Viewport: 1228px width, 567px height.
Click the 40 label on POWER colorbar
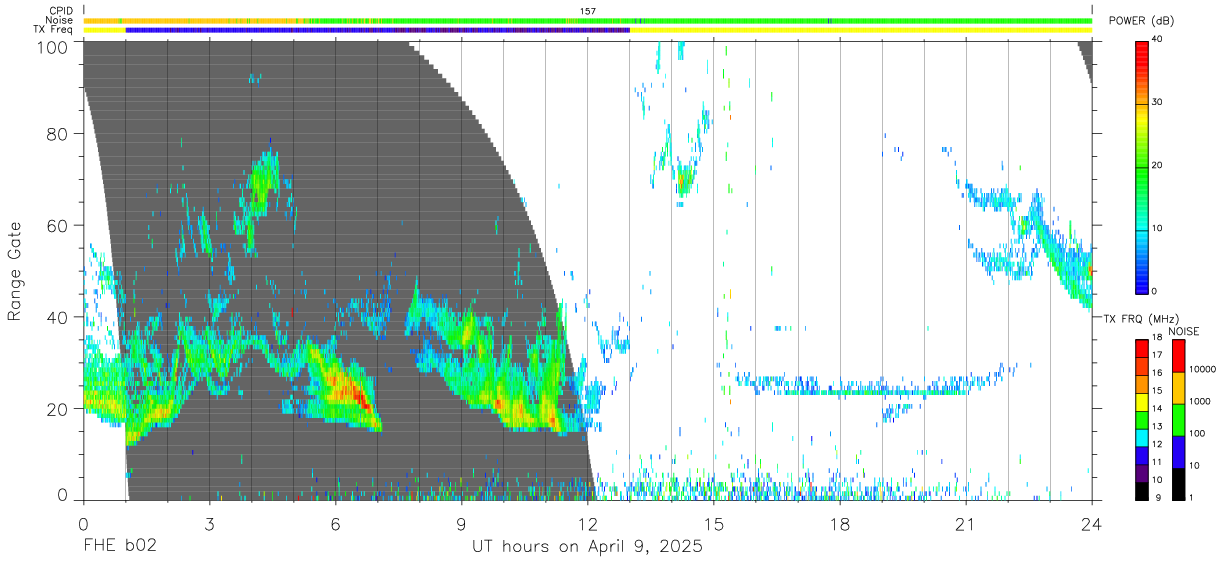click(x=1156, y=40)
